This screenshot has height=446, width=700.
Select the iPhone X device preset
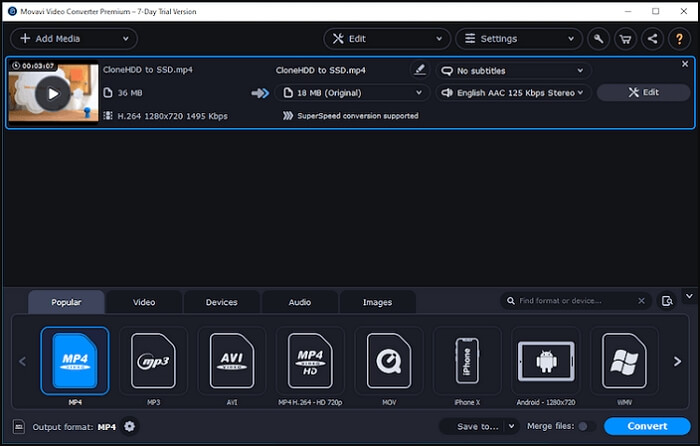(466, 358)
